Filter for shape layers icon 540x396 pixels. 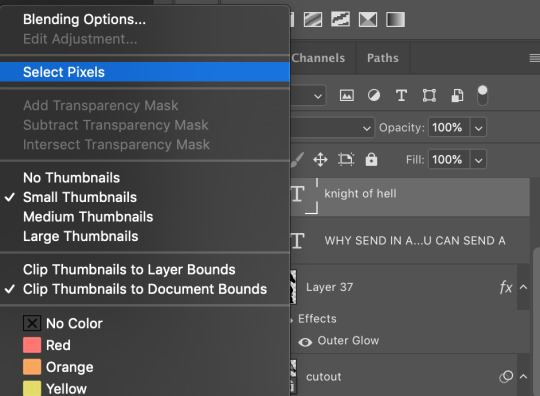tap(429, 95)
